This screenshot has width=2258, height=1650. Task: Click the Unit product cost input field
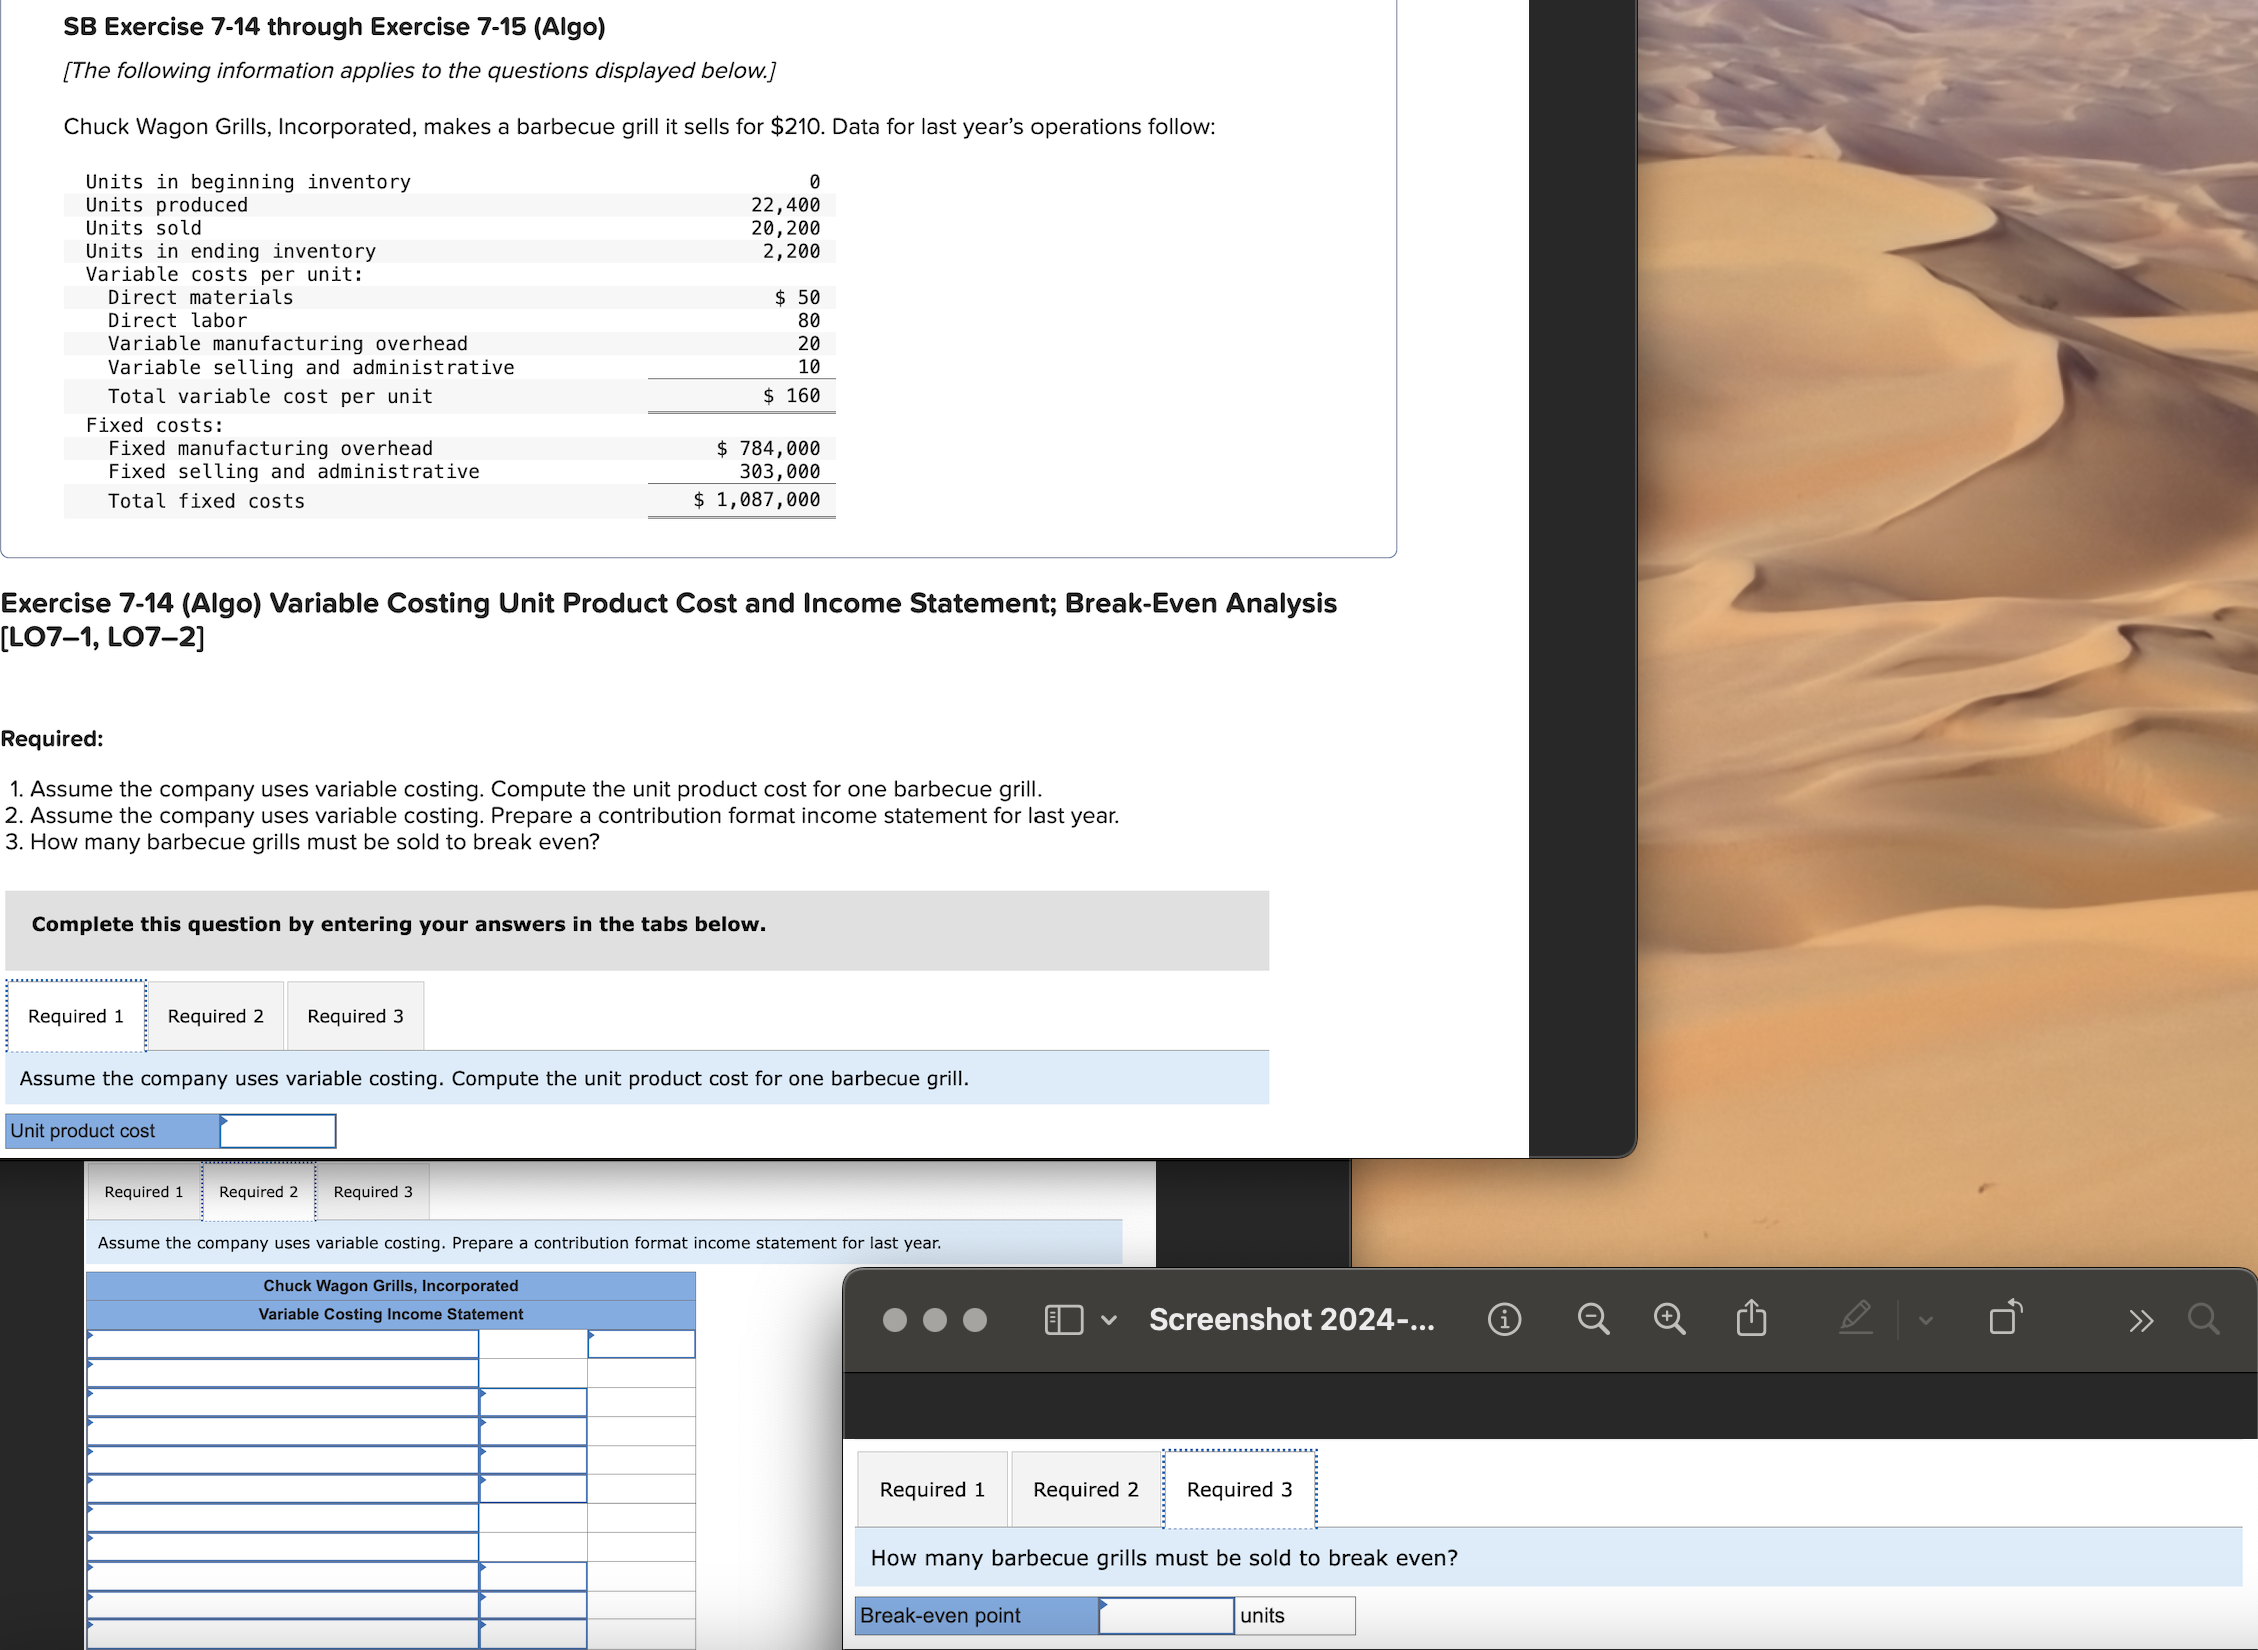278,1131
